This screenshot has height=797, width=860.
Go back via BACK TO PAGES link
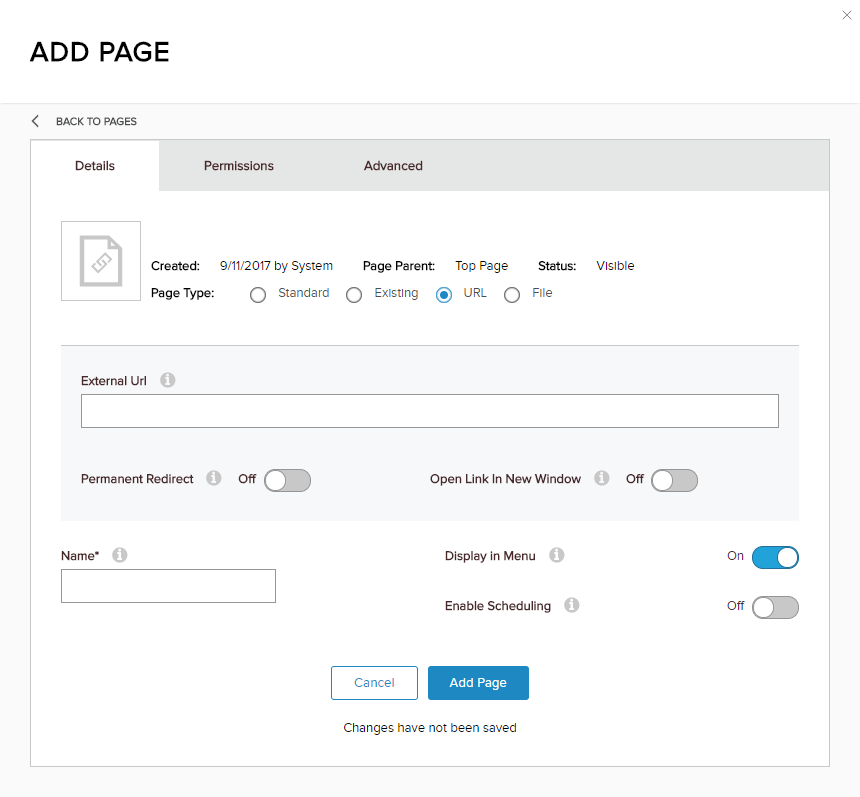click(97, 121)
